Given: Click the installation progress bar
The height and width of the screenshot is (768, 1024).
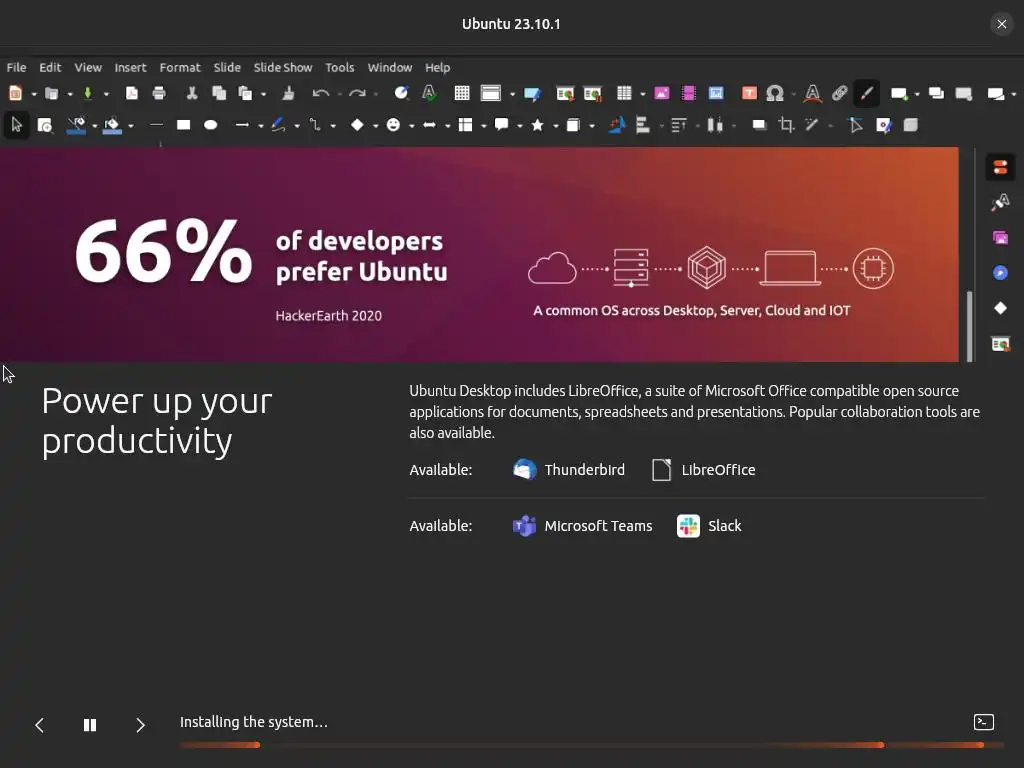Looking at the screenshot, I should pos(592,744).
